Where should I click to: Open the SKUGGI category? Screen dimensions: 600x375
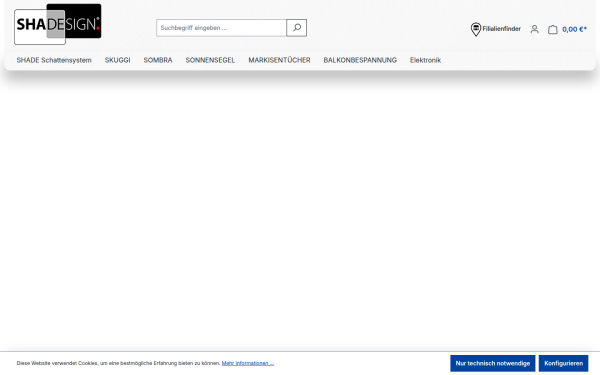click(117, 60)
